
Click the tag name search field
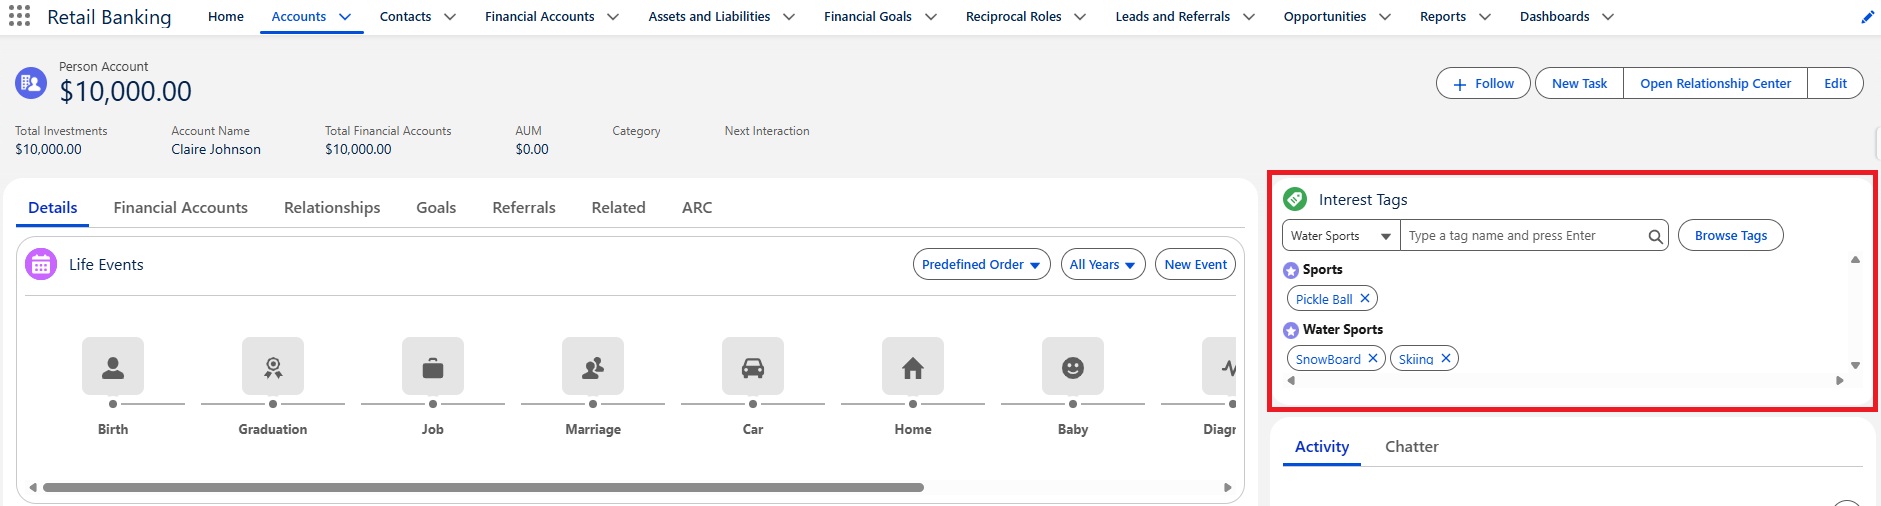pos(1523,236)
